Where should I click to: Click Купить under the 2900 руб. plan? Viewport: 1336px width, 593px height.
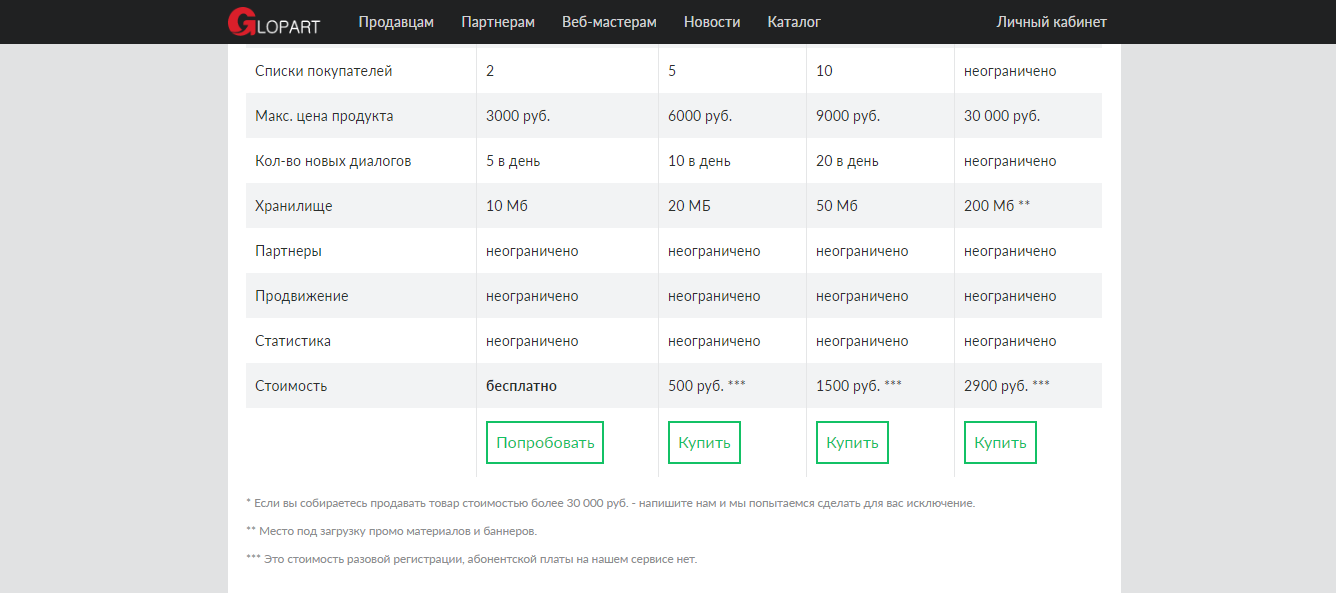(x=1000, y=442)
